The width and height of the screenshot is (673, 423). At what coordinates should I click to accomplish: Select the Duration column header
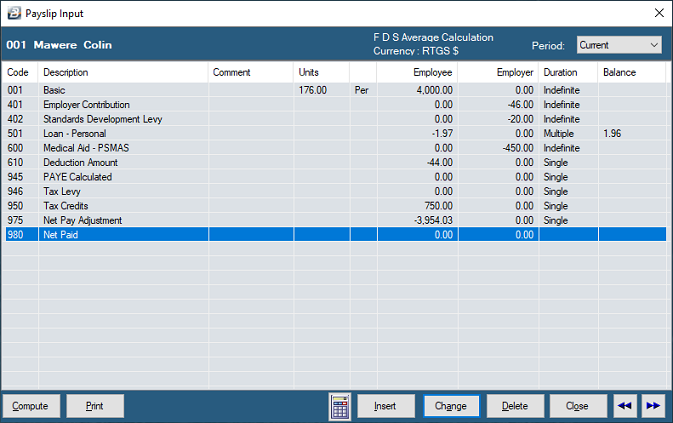[568, 73]
